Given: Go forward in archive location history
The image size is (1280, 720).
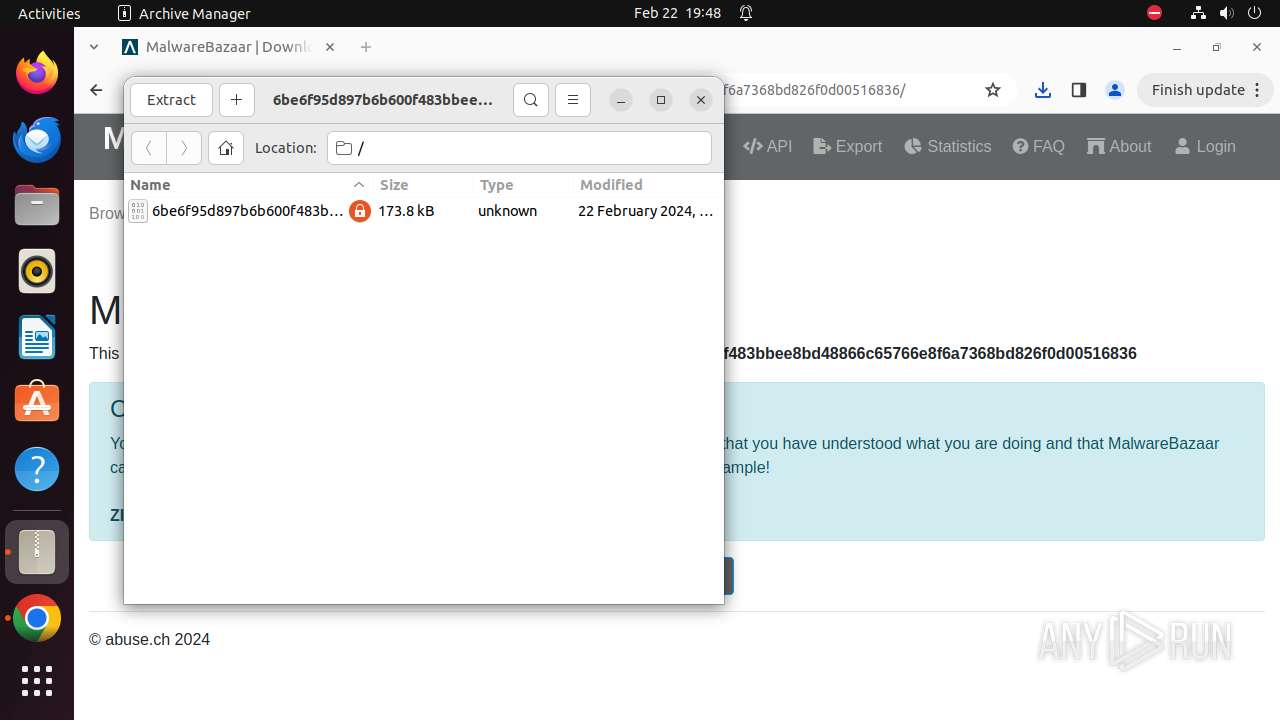Looking at the screenshot, I should pyautogui.click(x=184, y=148).
